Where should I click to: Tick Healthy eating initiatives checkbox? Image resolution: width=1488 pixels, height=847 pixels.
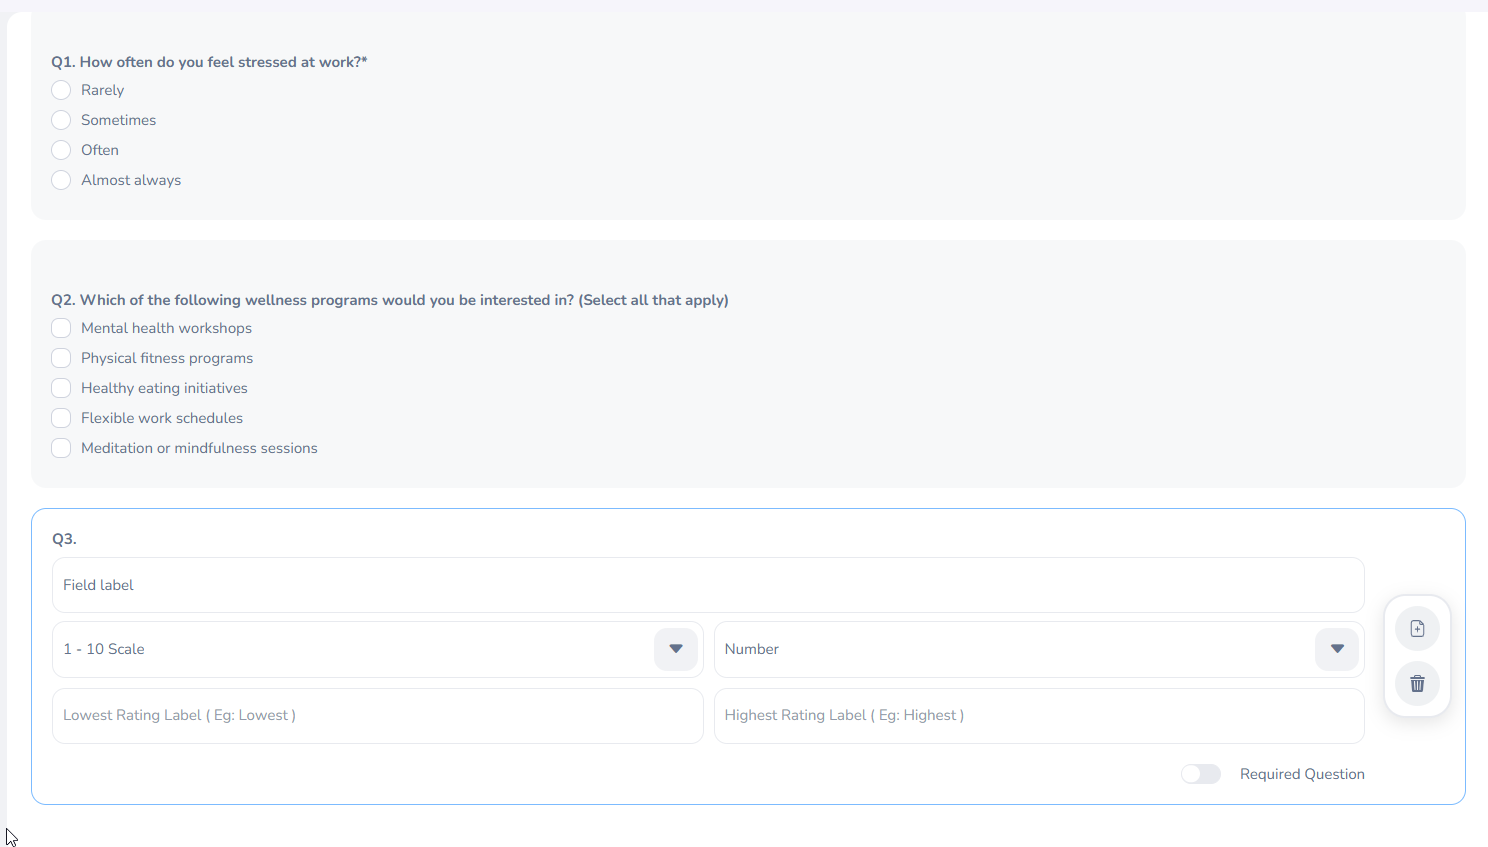pyautogui.click(x=61, y=388)
